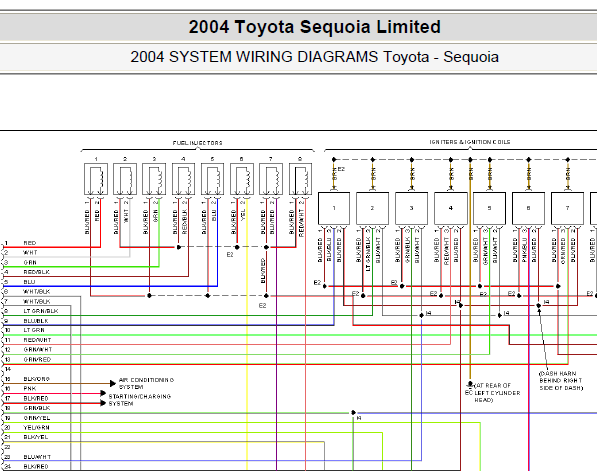Screen dimensions: 597x471
Task: Select pin 10 "LT GRN" wire label
Action: [x=34, y=330]
